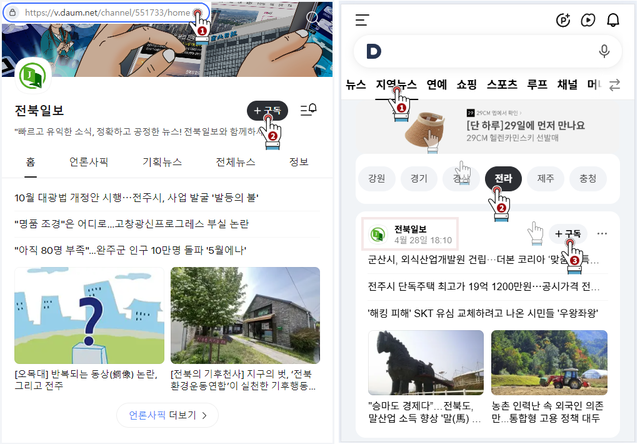Switch to the 전체뉴스 tab
Viewport: 640px width, 444px height.
point(236,162)
